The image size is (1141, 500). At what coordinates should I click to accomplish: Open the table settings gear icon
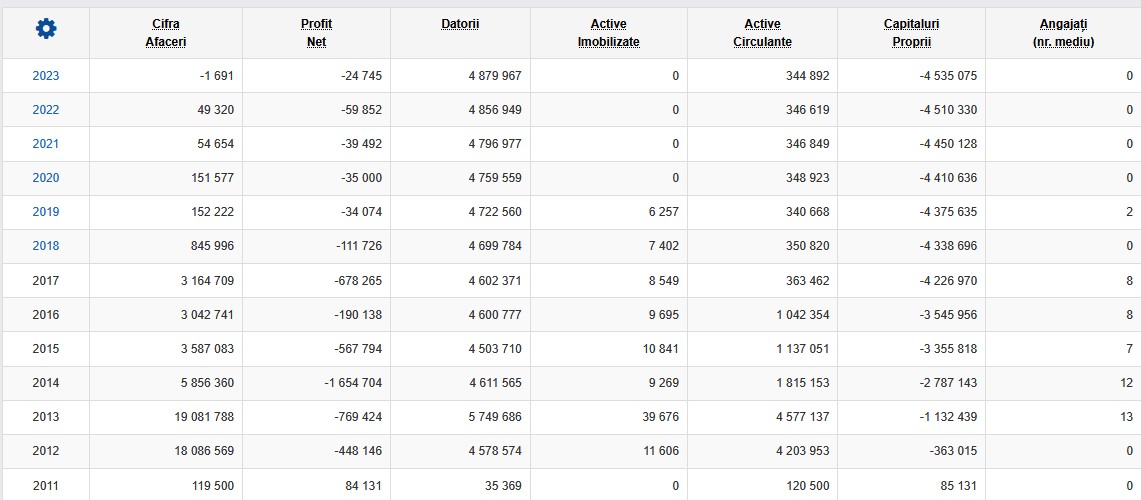[x=46, y=29]
